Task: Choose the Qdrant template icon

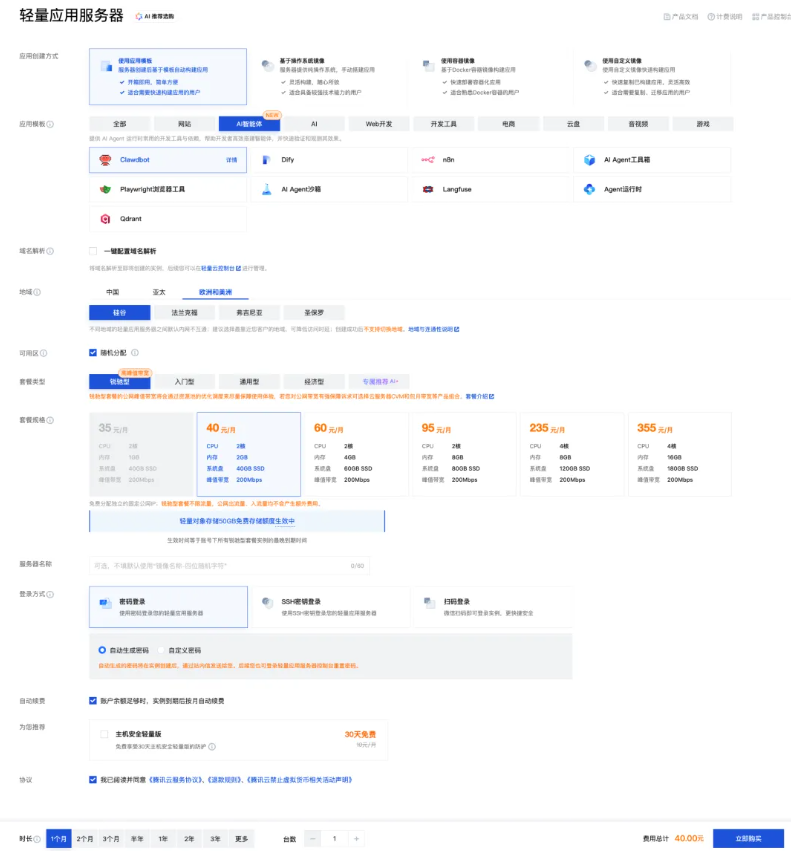Action: [x=106, y=218]
